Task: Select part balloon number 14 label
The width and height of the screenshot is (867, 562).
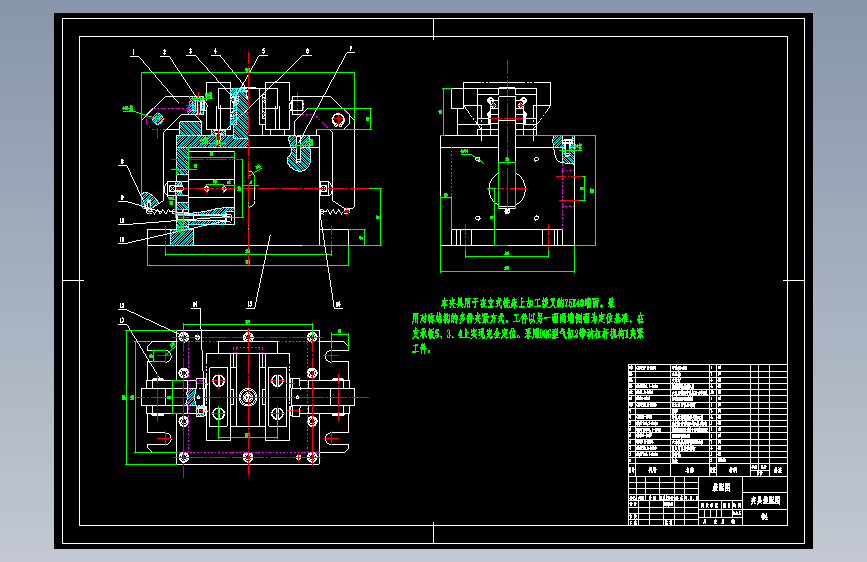Action: click(195, 305)
